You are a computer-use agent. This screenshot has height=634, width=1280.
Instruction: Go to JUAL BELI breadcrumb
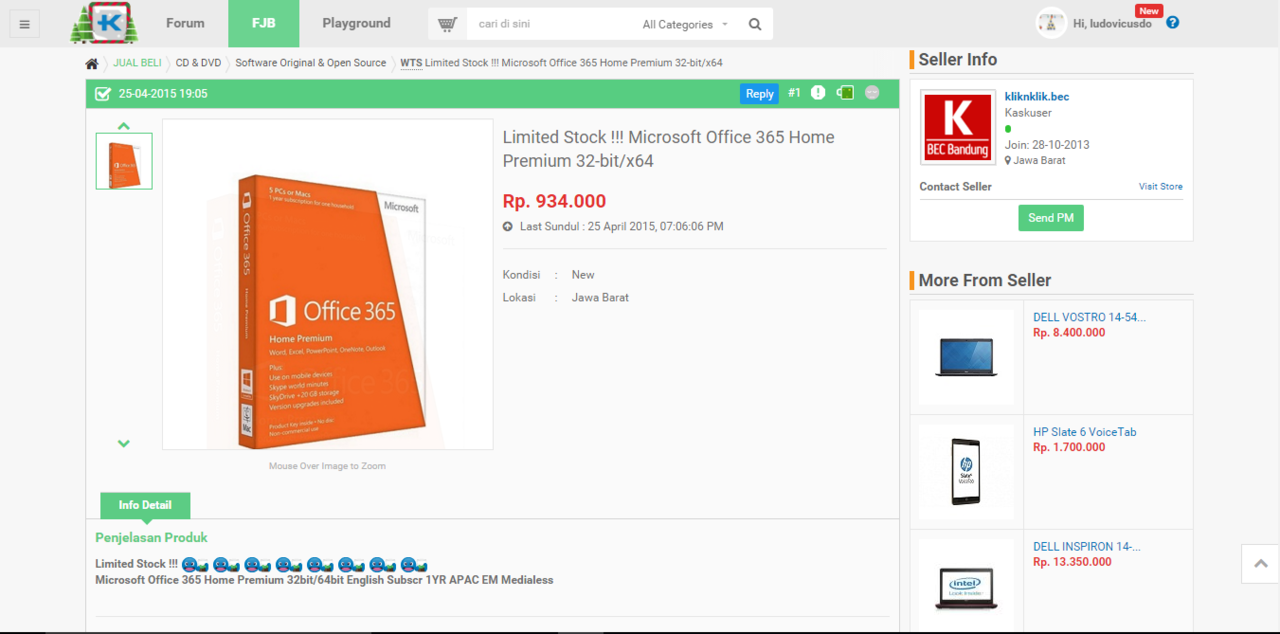pyautogui.click(x=137, y=63)
